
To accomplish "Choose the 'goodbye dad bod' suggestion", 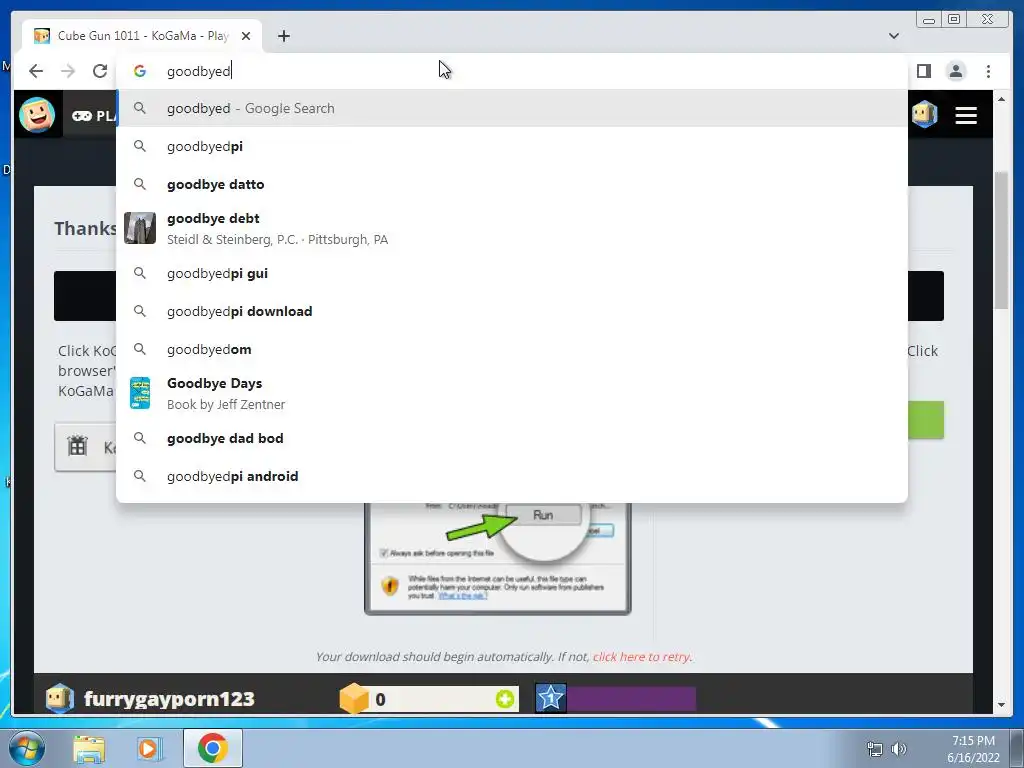I will coord(512,438).
